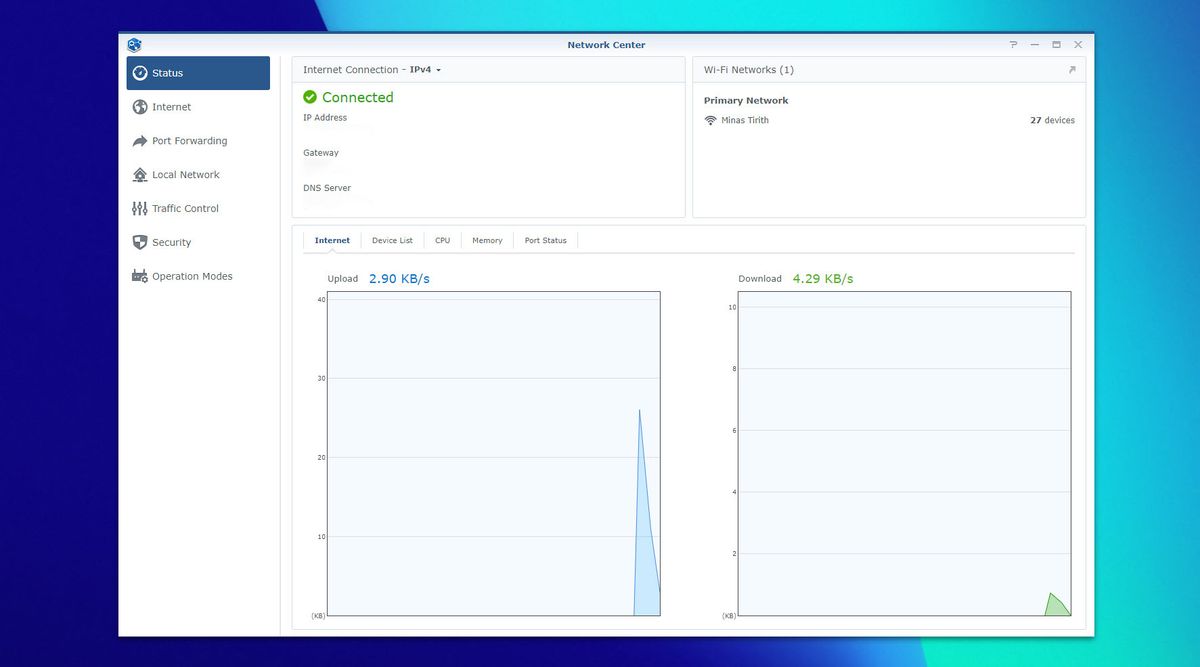The width and height of the screenshot is (1200, 667).
Task: Open the Security section
Action: [198, 242]
